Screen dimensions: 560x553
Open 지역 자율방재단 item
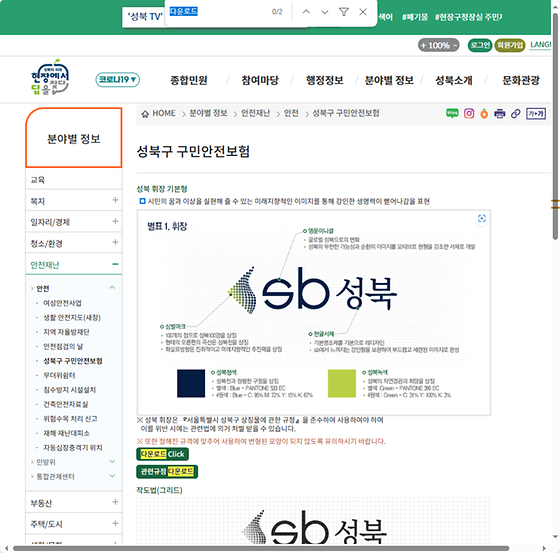point(66,332)
